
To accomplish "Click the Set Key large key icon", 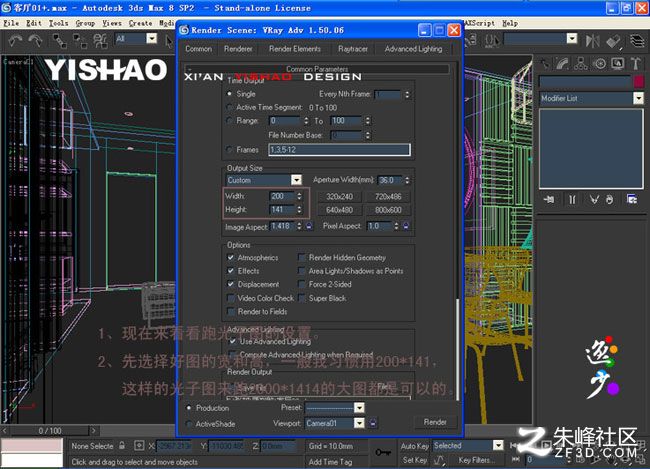I will point(383,452).
